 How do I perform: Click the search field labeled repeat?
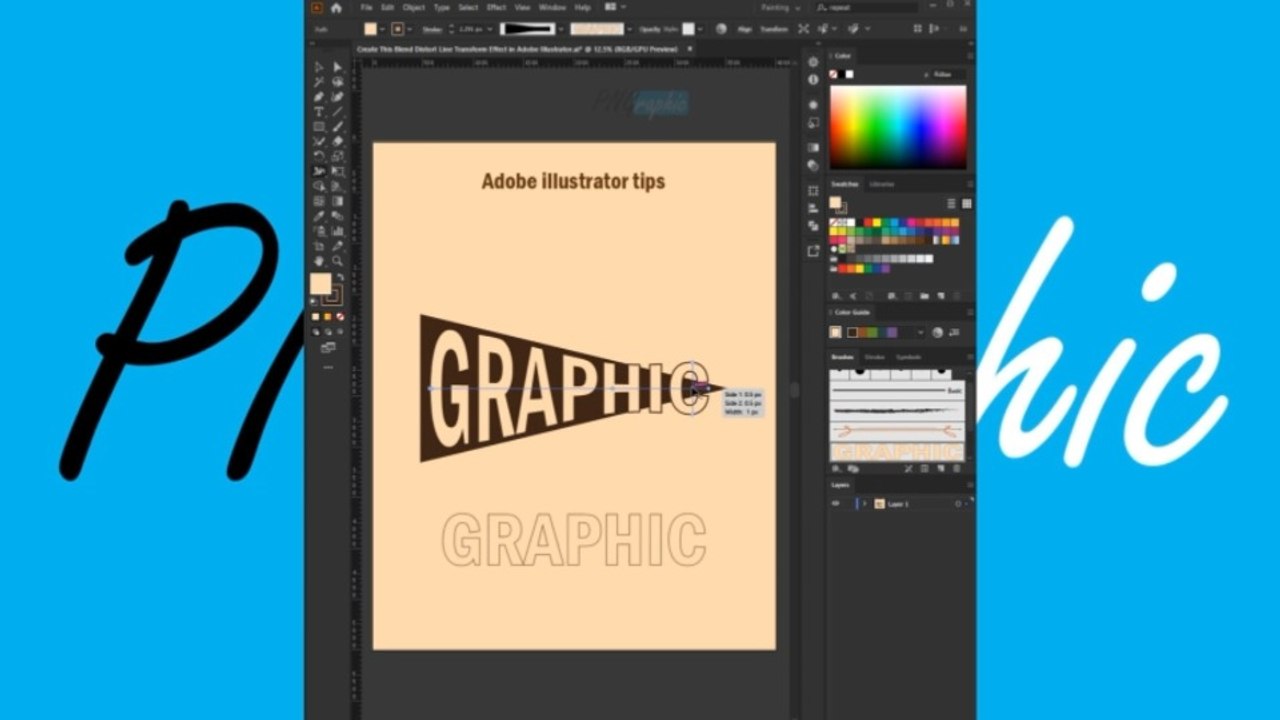click(x=867, y=7)
